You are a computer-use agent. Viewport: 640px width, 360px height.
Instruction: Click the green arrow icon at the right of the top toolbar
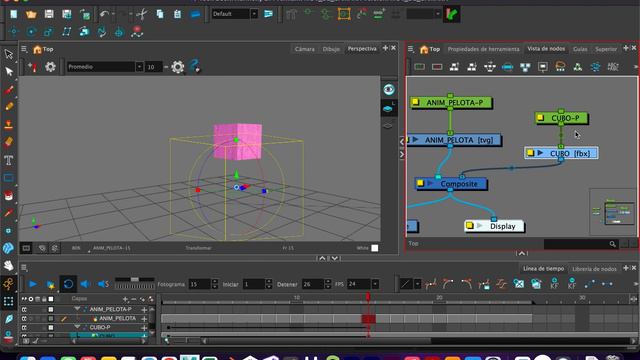coord(451,14)
